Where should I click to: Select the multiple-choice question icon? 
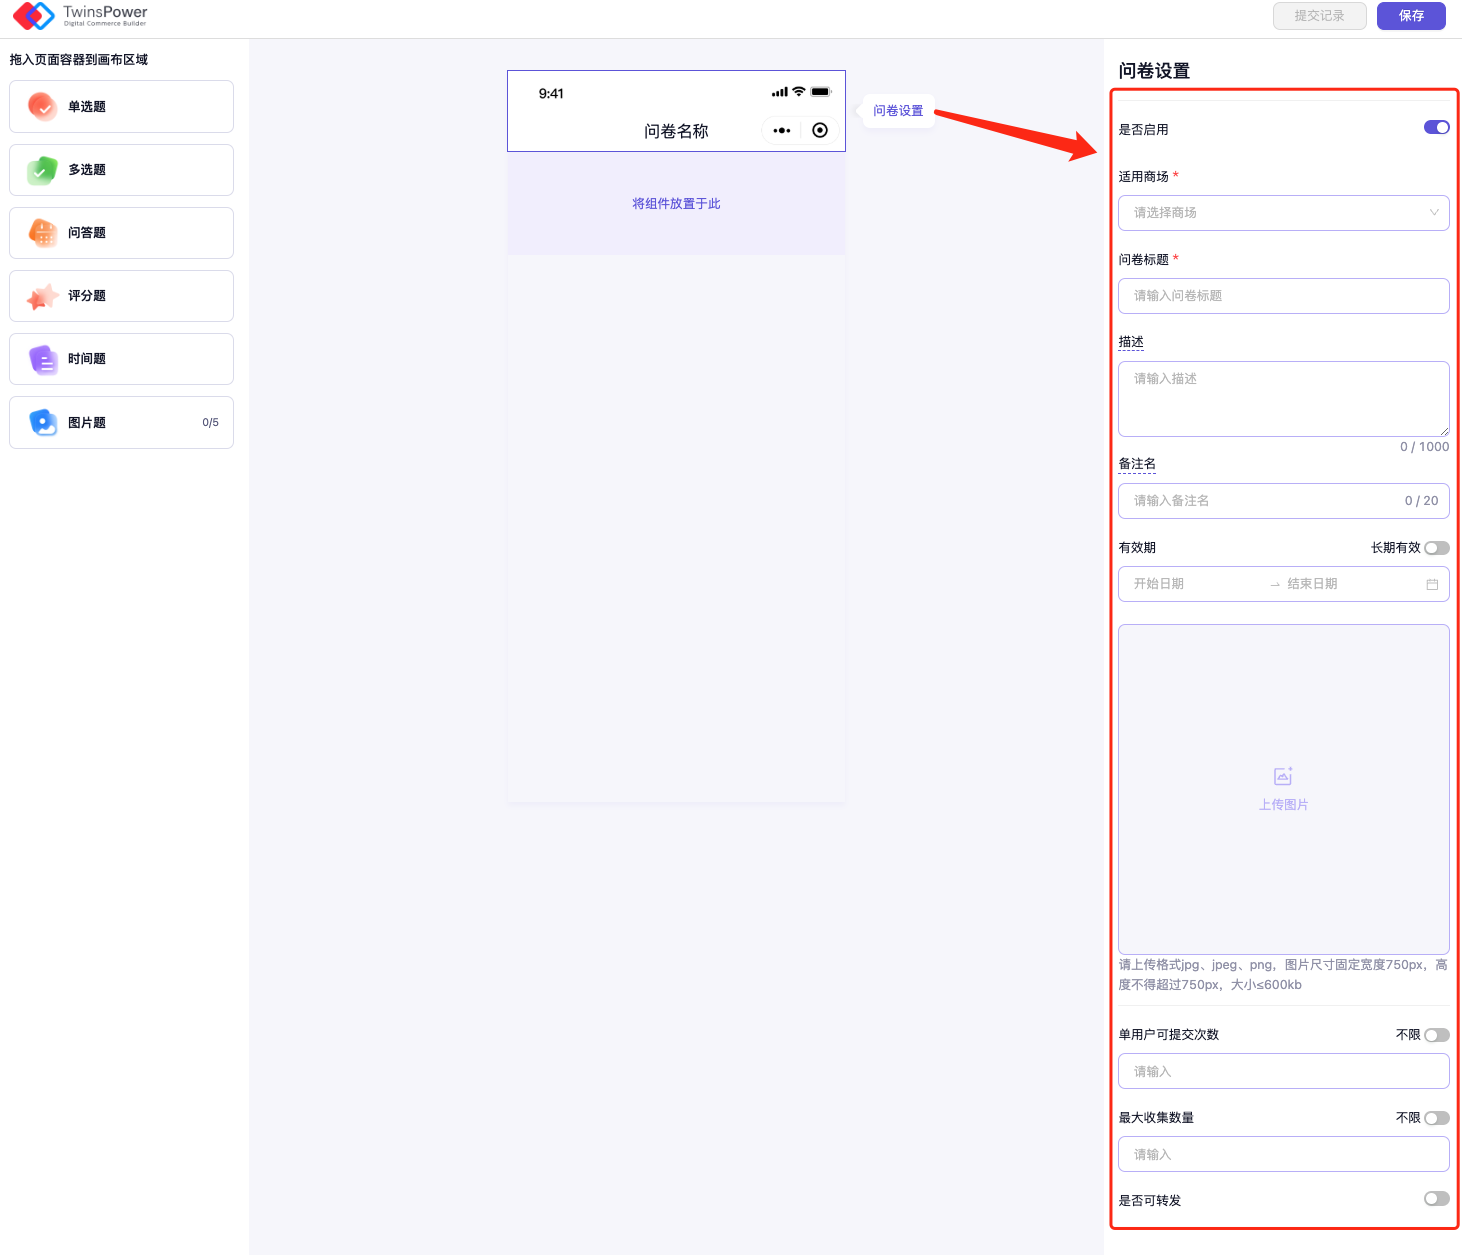(x=42, y=170)
